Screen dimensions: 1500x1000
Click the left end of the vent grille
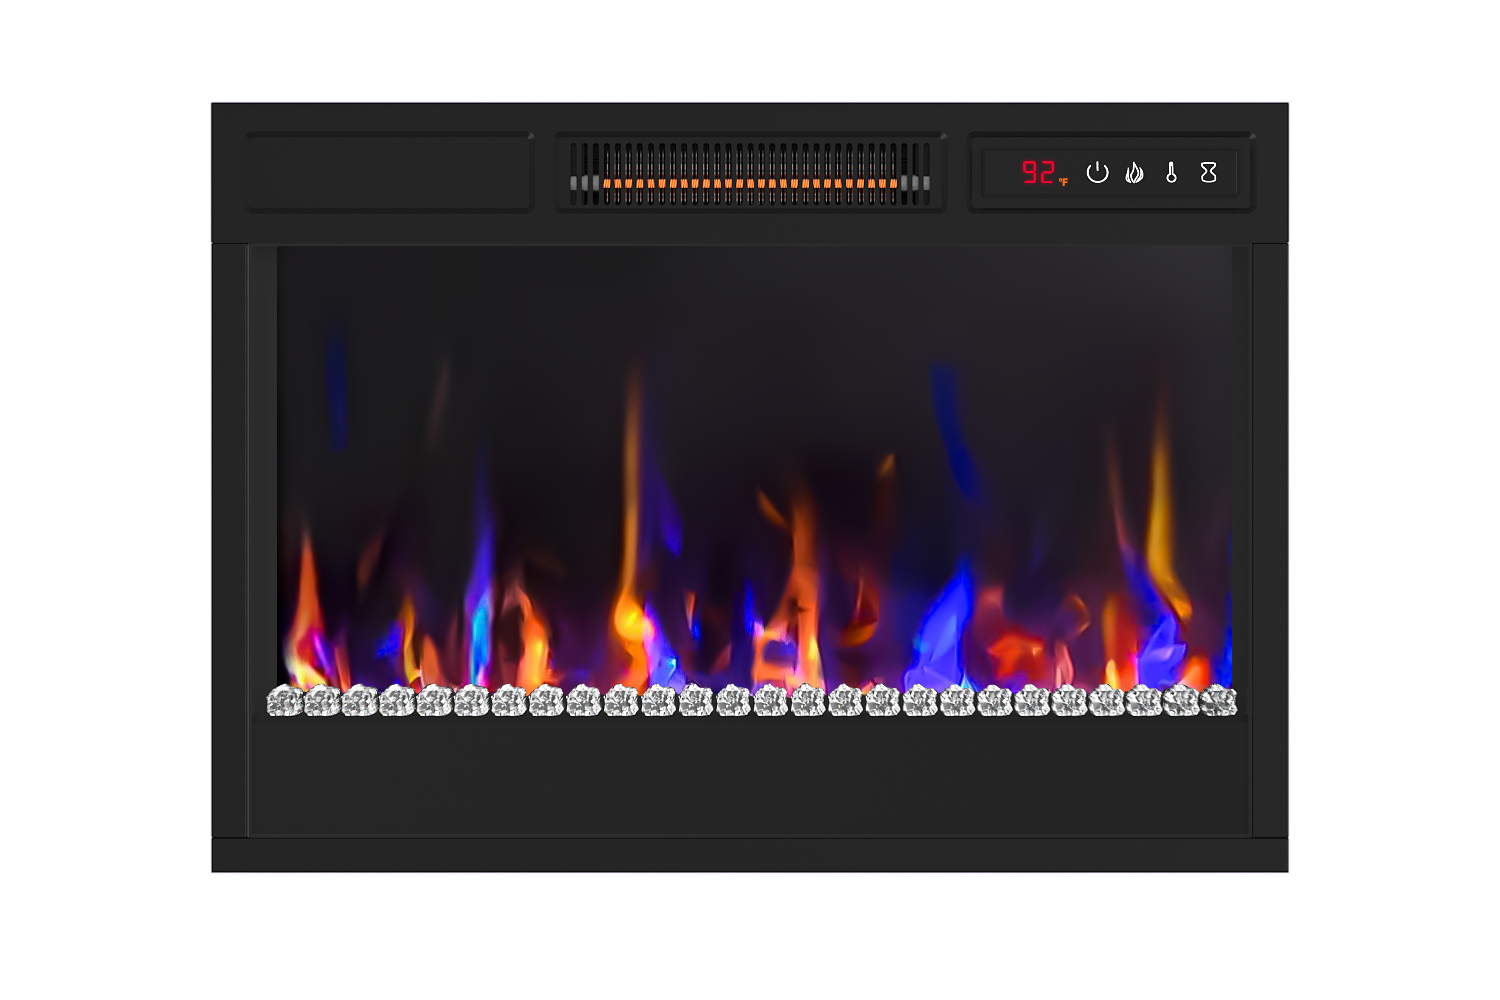coord(577,173)
